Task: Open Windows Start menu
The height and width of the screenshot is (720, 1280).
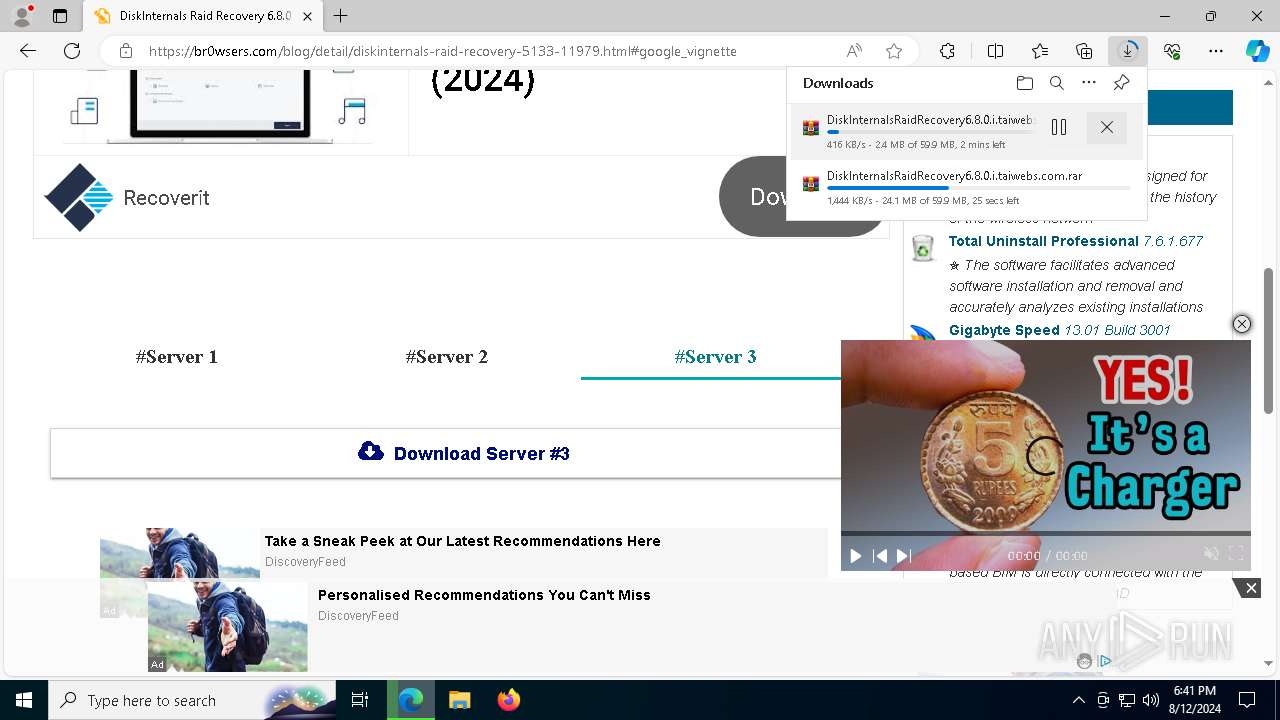Action: (x=24, y=700)
